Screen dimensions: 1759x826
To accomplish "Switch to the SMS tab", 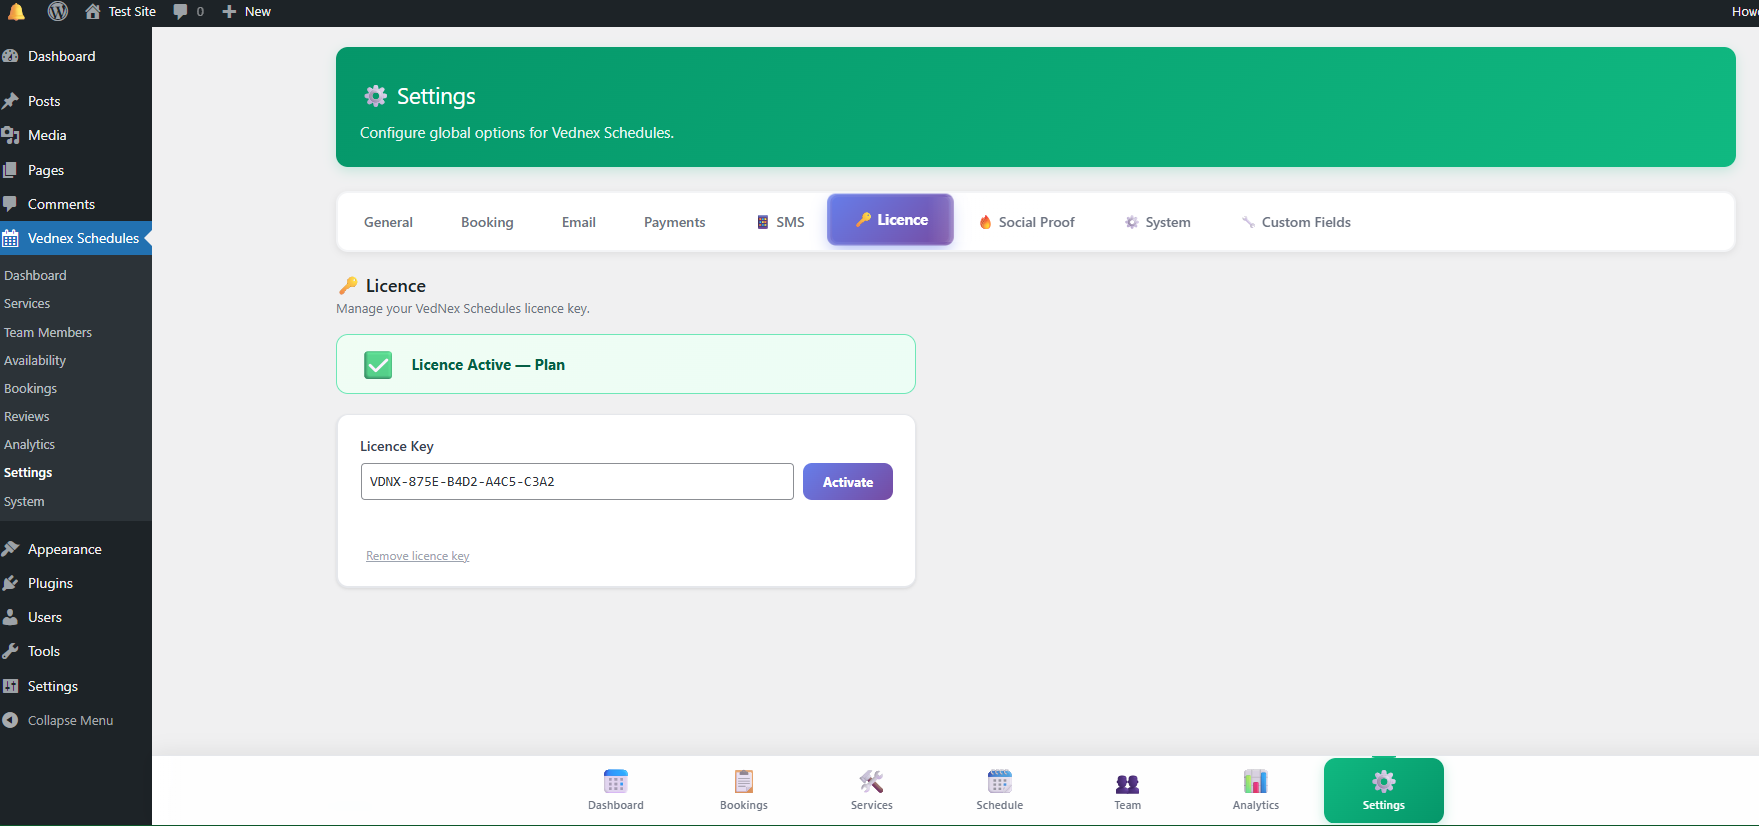I will [x=781, y=222].
